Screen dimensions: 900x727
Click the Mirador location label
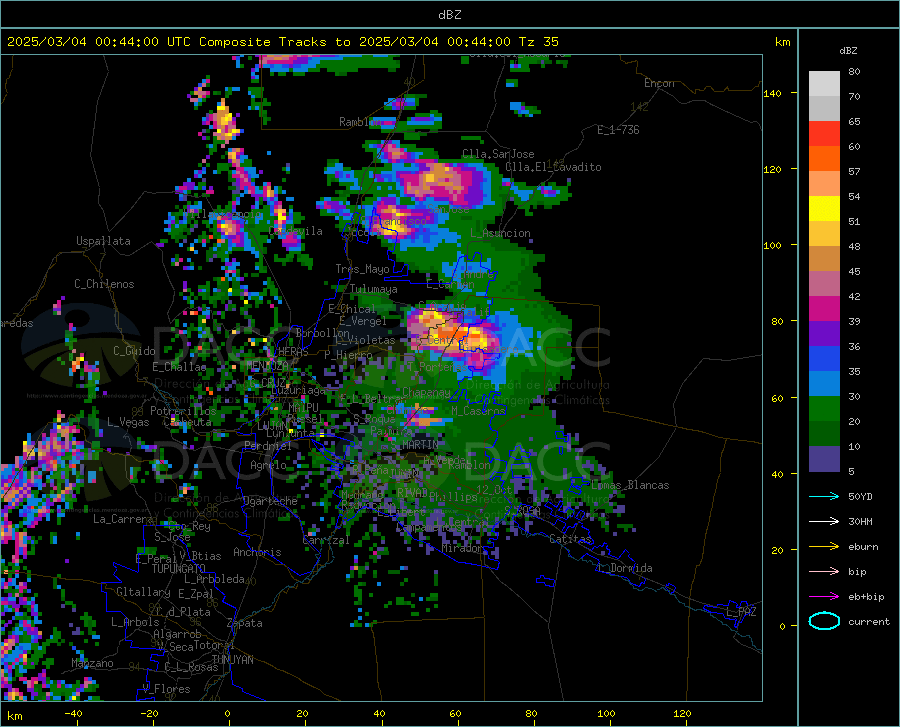[463, 549]
